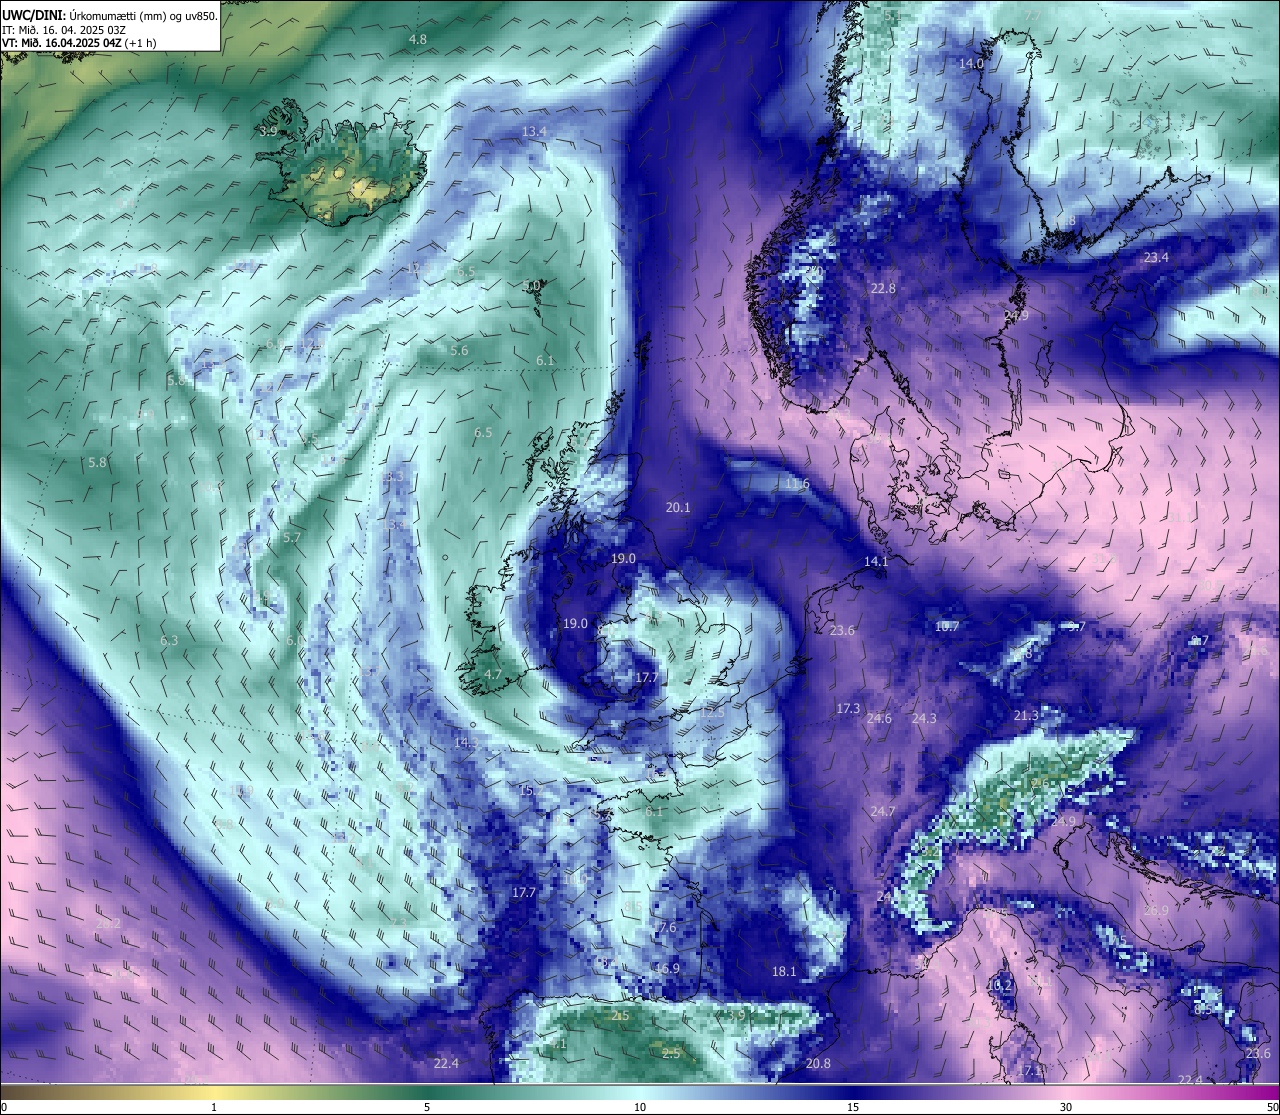Screen dimensions: 1280x1115
Task: Click the 24.6 value on the map
Action: tap(879, 718)
